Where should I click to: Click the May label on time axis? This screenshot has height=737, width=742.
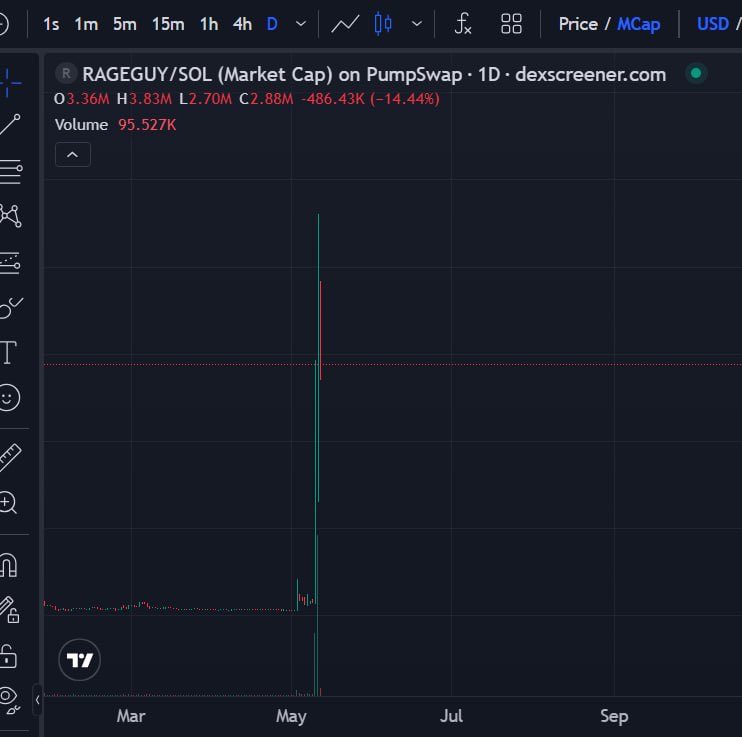click(x=291, y=716)
